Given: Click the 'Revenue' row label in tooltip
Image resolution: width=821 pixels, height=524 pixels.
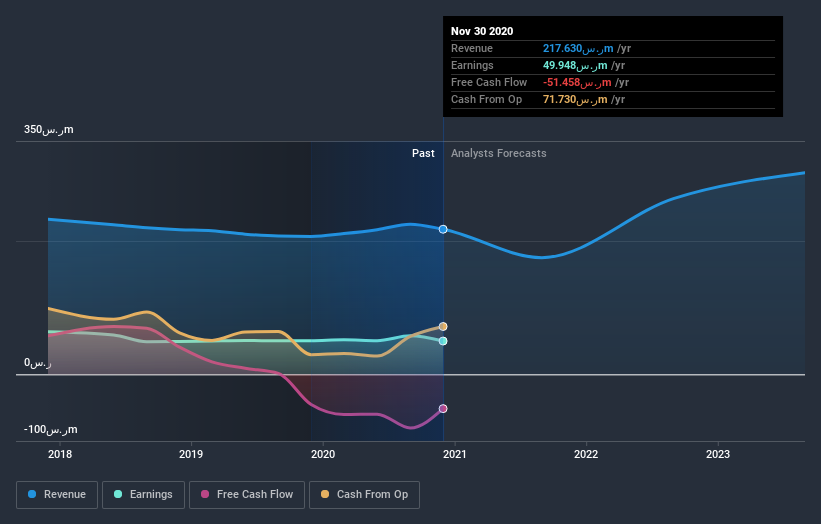Looking at the screenshot, I should point(472,49).
